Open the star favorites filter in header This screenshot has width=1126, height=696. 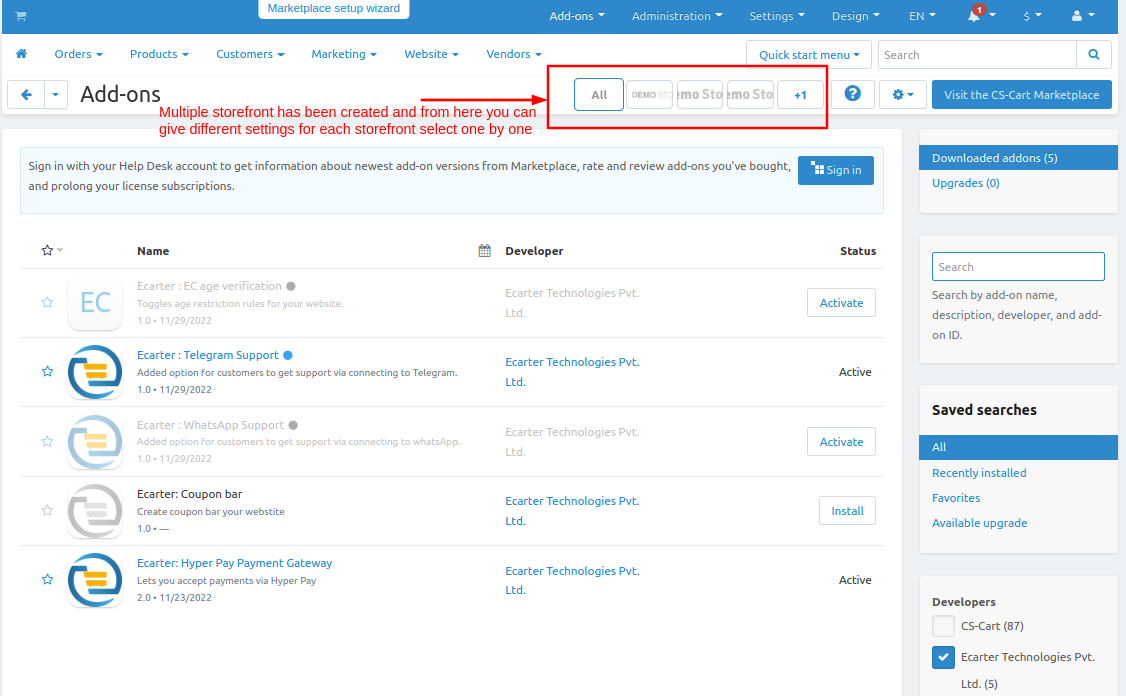pyautogui.click(x=52, y=250)
